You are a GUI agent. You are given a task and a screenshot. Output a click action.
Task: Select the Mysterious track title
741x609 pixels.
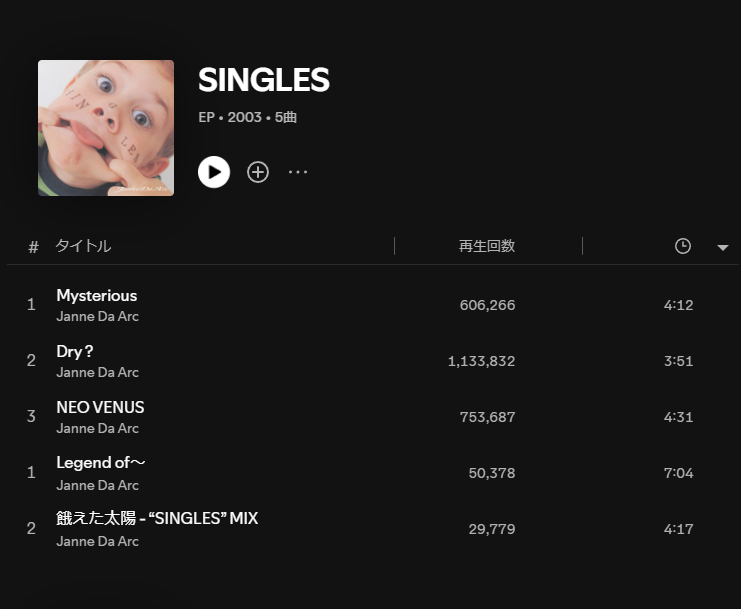coord(97,295)
